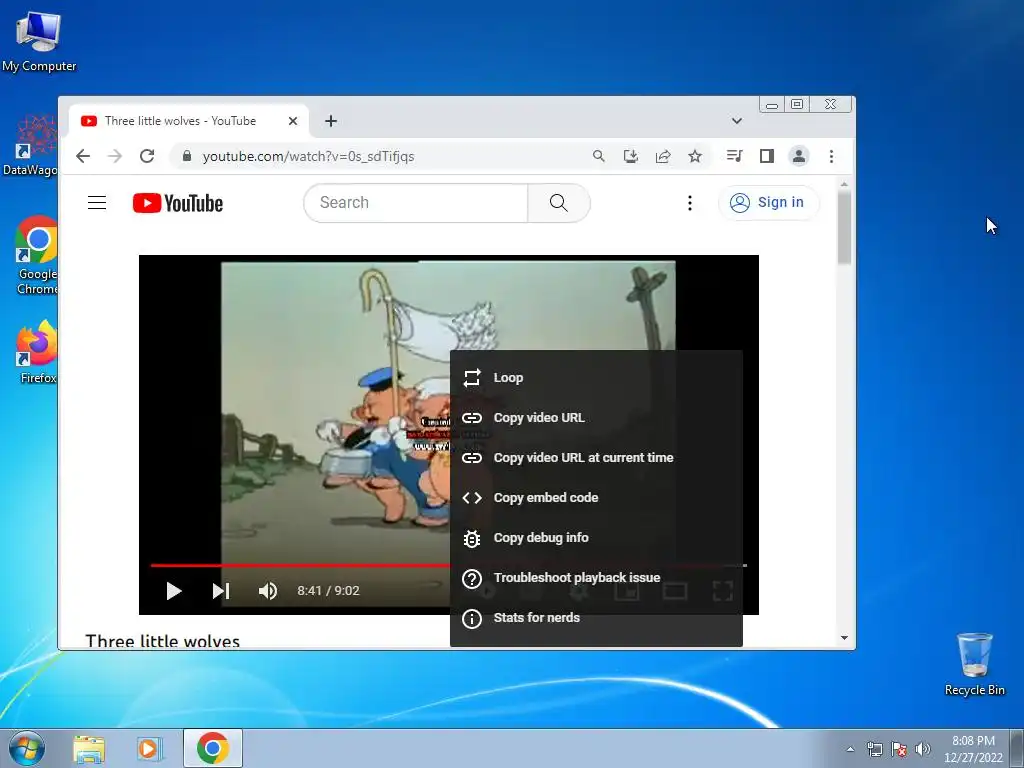Click the scrollbar down arrow

tap(844, 638)
